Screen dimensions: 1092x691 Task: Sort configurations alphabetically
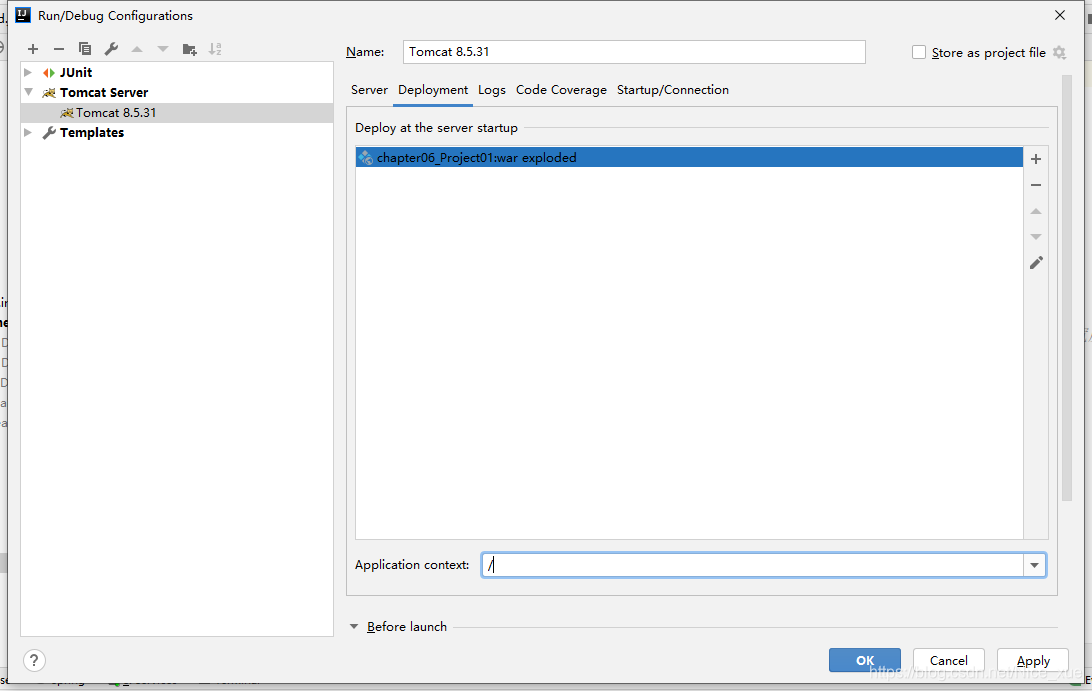(215, 49)
